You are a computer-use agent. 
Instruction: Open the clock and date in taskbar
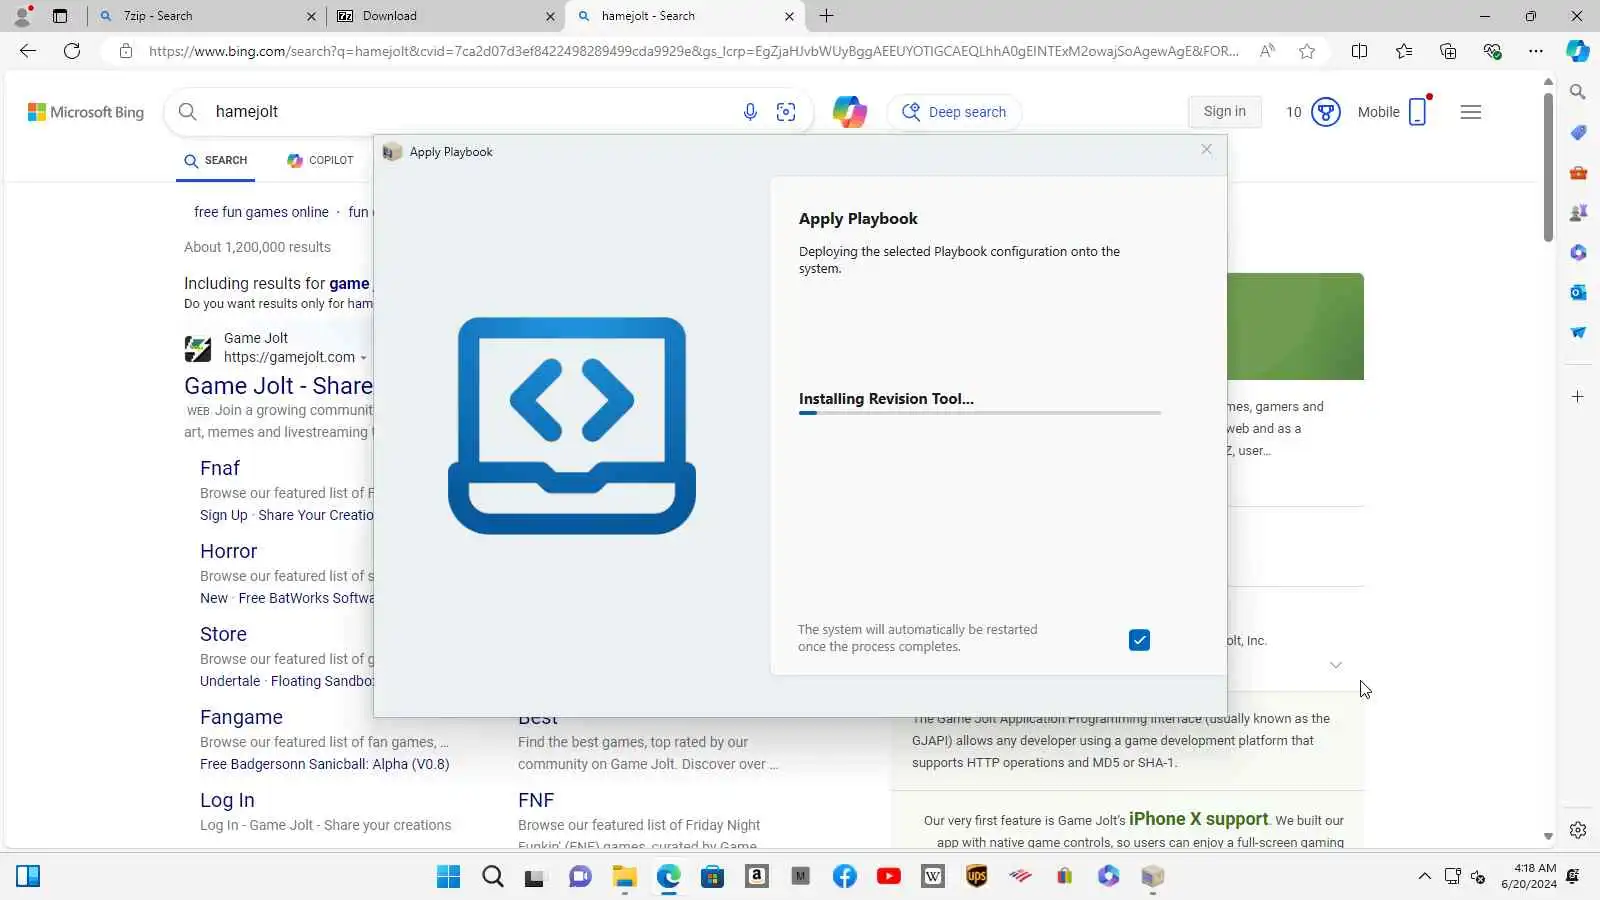coord(1529,876)
